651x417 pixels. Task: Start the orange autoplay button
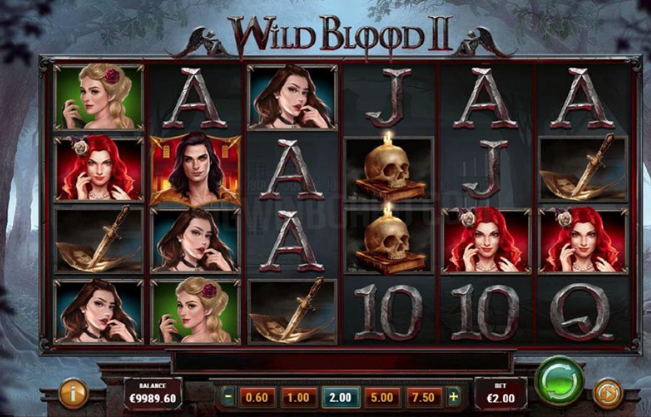(607, 393)
